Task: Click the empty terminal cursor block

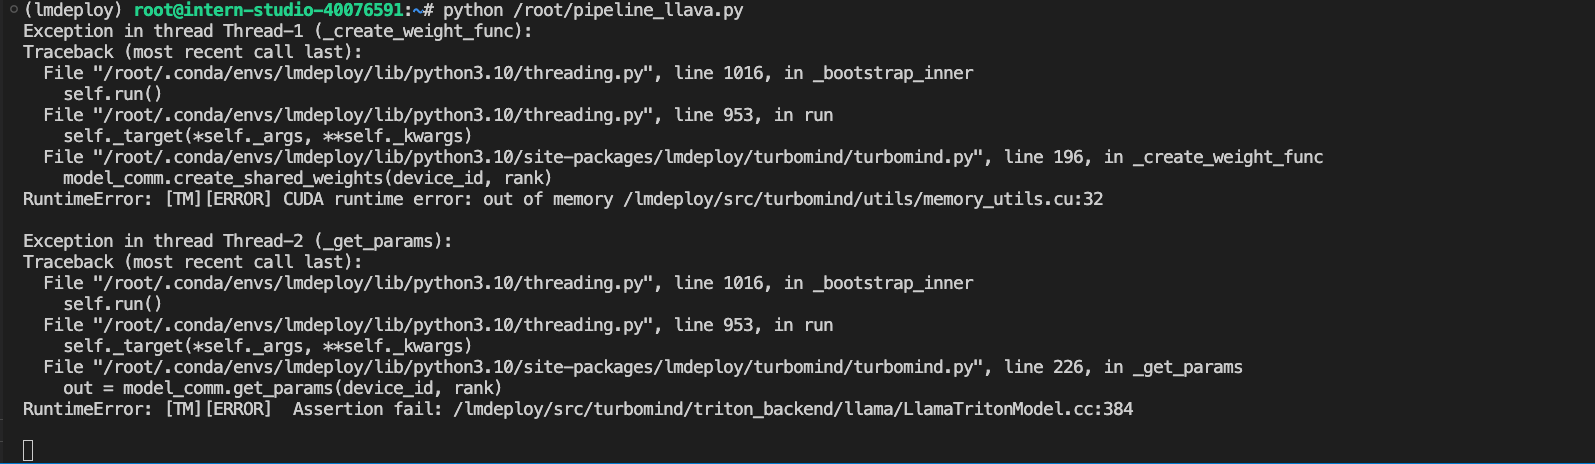Action: [28, 451]
